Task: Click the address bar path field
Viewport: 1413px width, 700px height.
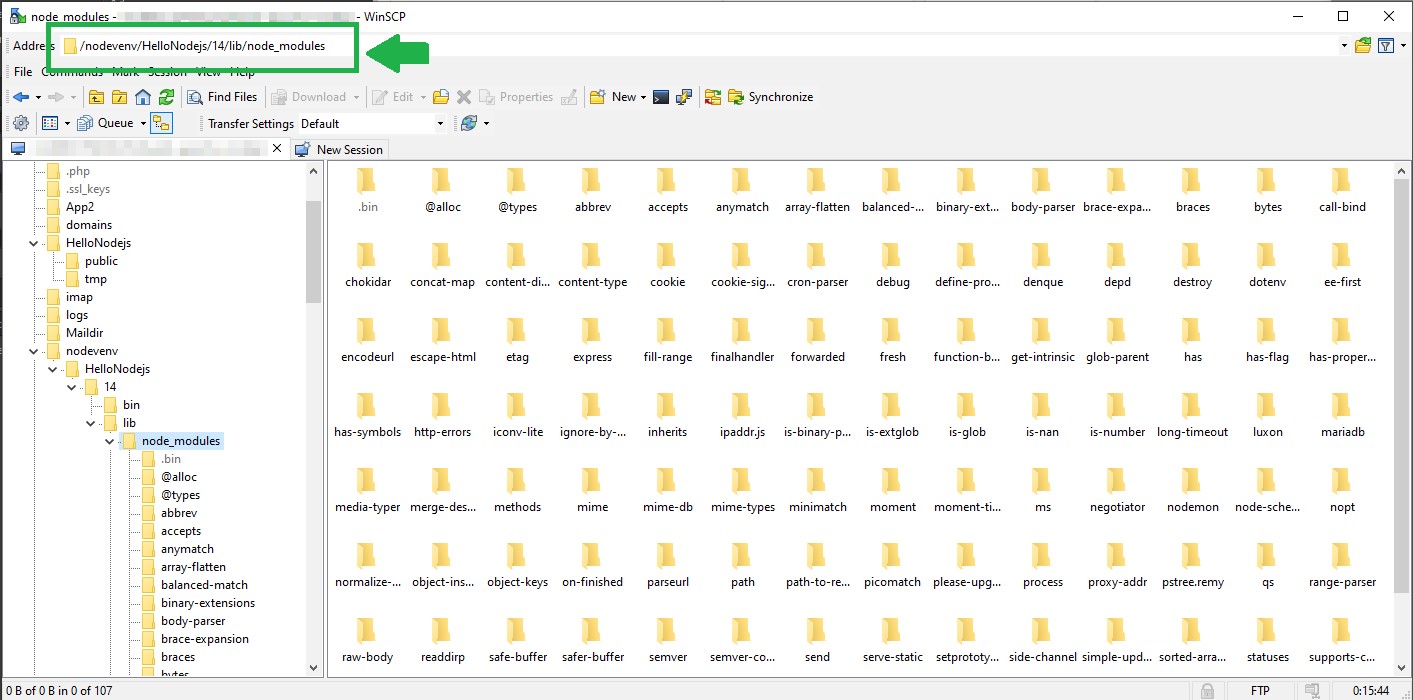Action: (x=700, y=45)
